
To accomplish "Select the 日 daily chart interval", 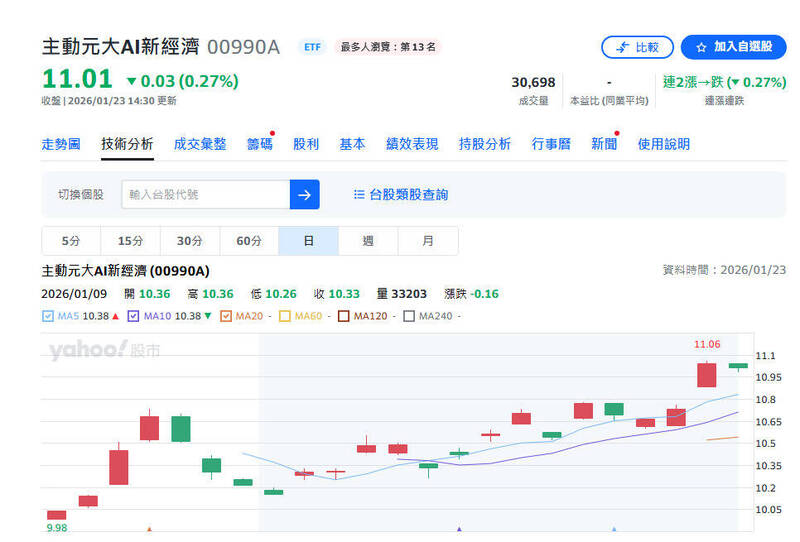I will (x=309, y=241).
